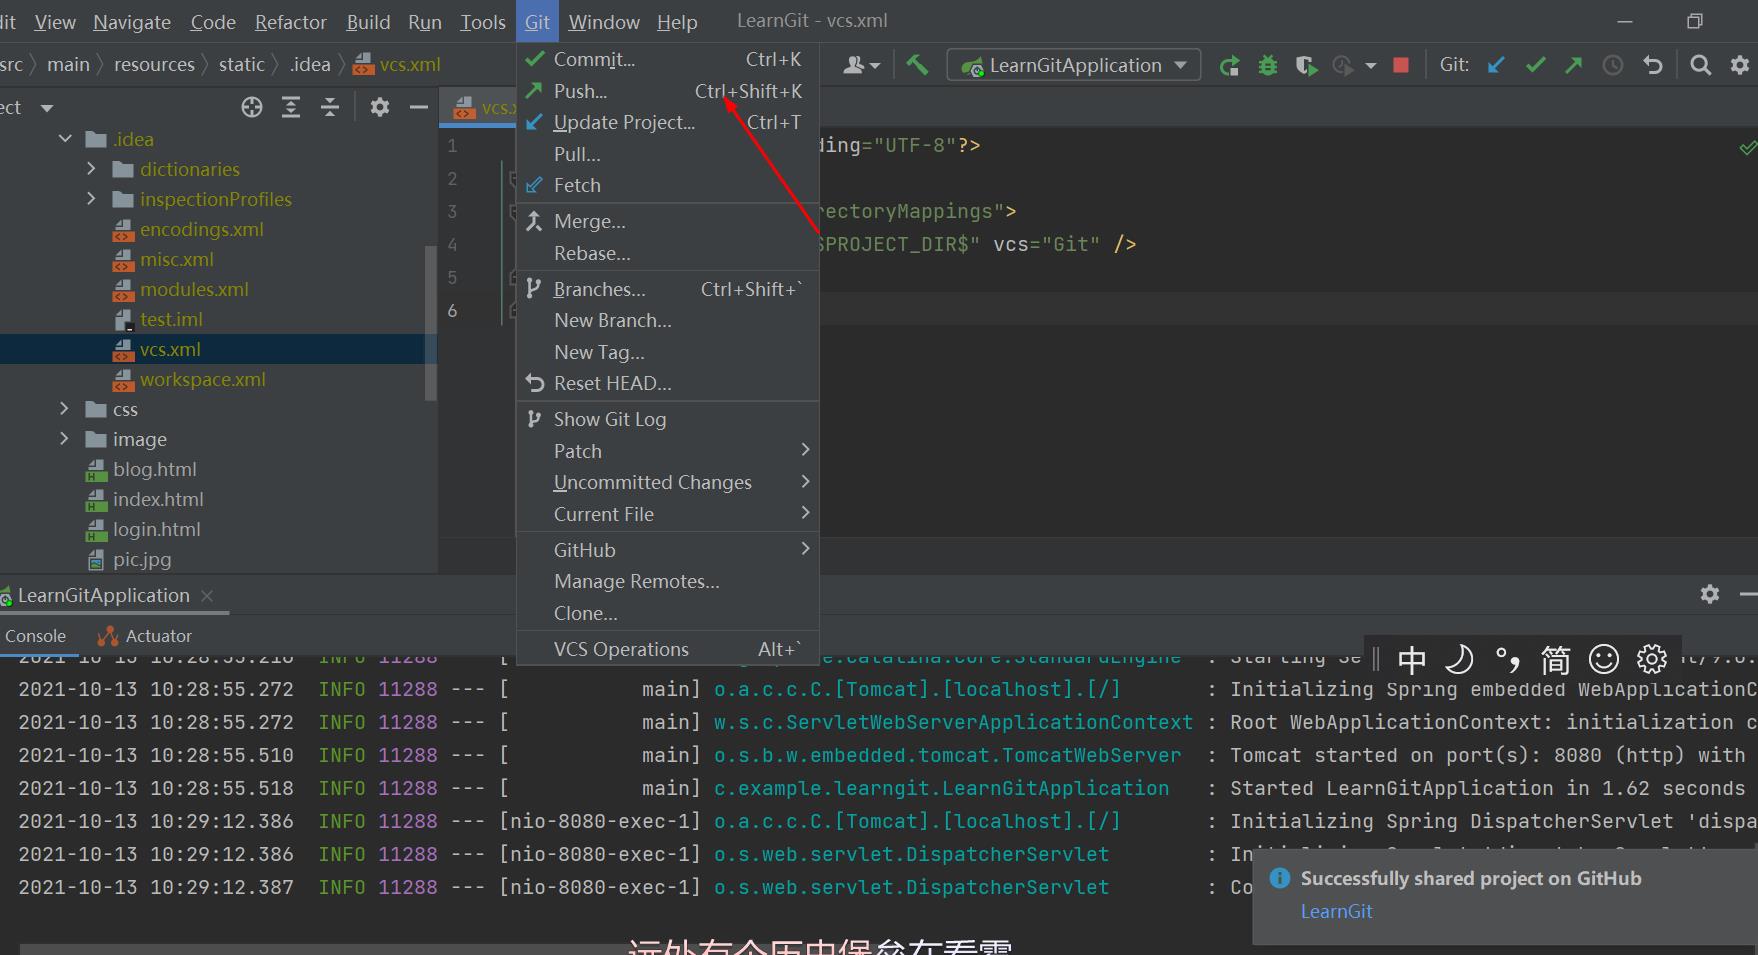Click the red Stop button
Screen dimensions: 1758x955
[1401, 65]
